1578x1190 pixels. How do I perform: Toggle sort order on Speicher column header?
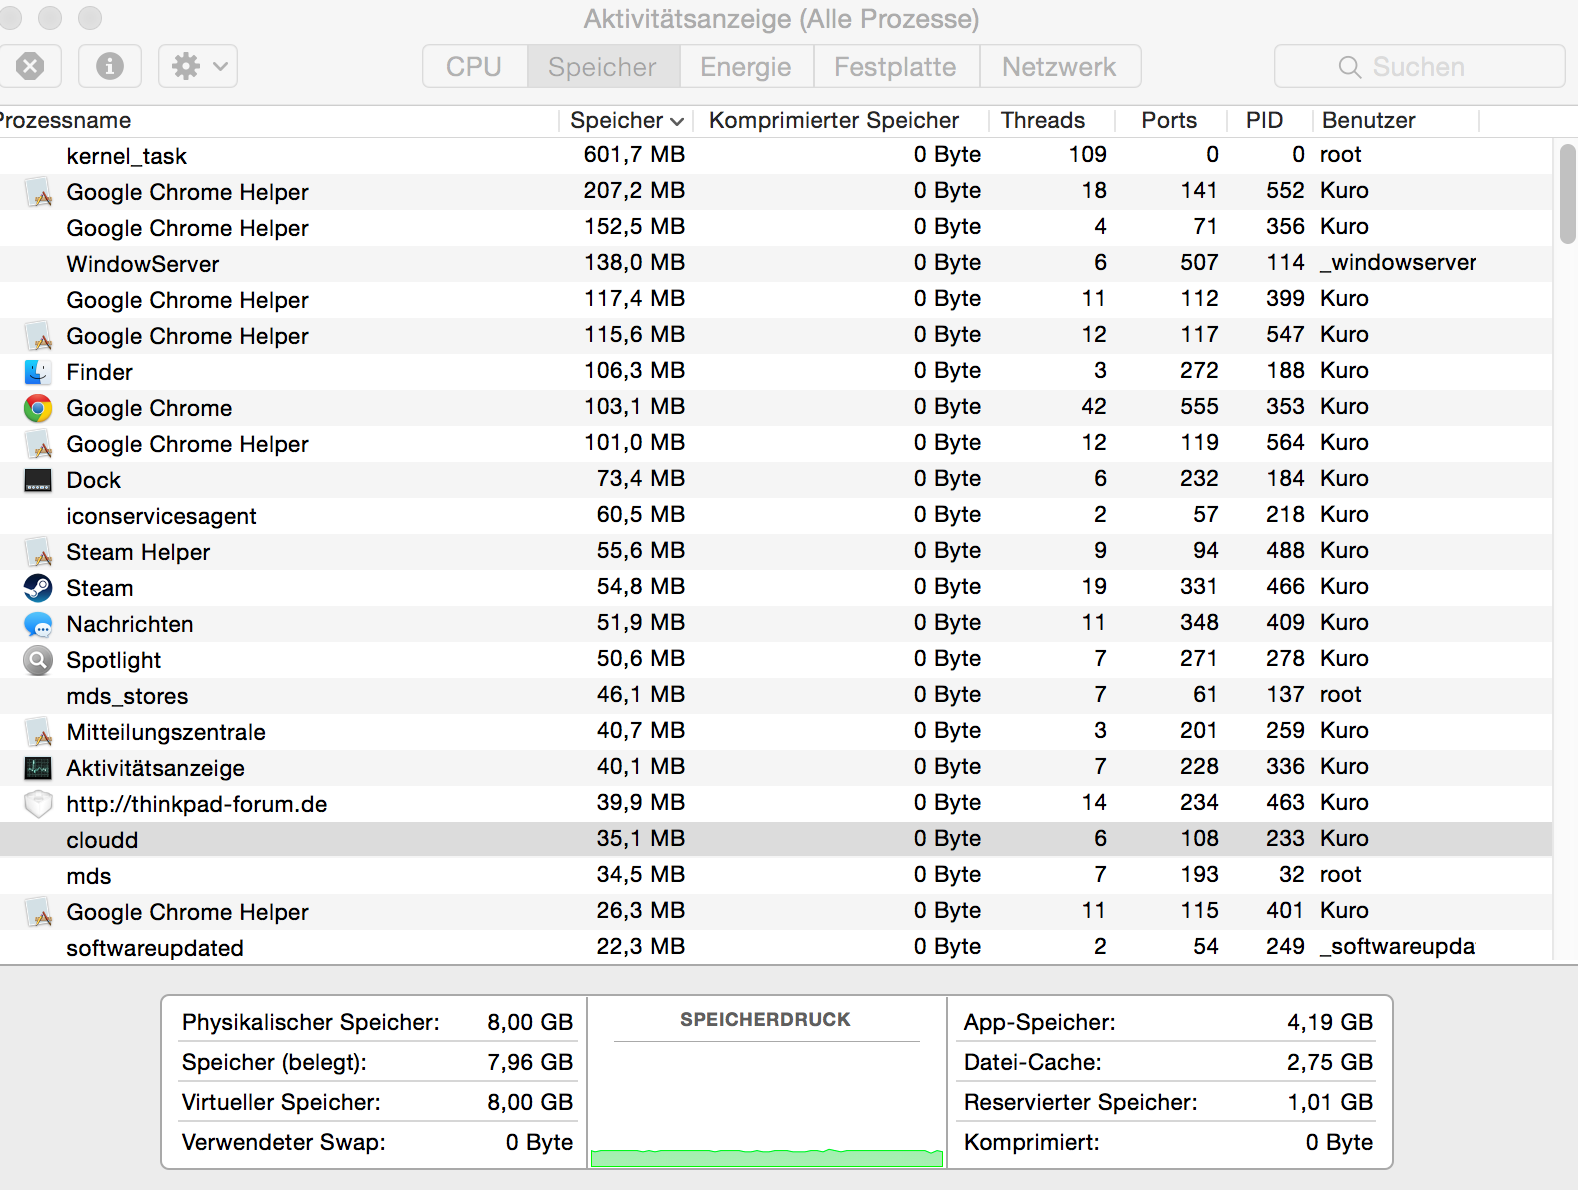click(626, 120)
